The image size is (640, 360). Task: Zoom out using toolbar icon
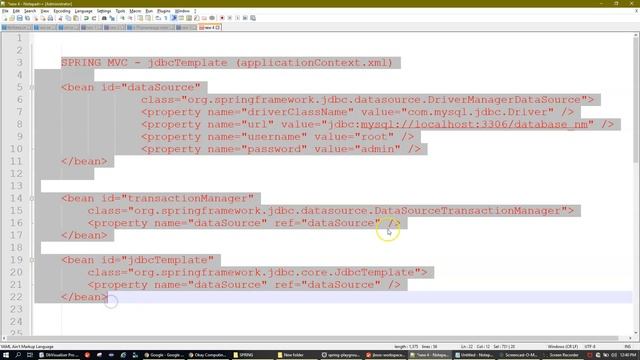pos(131,18)
